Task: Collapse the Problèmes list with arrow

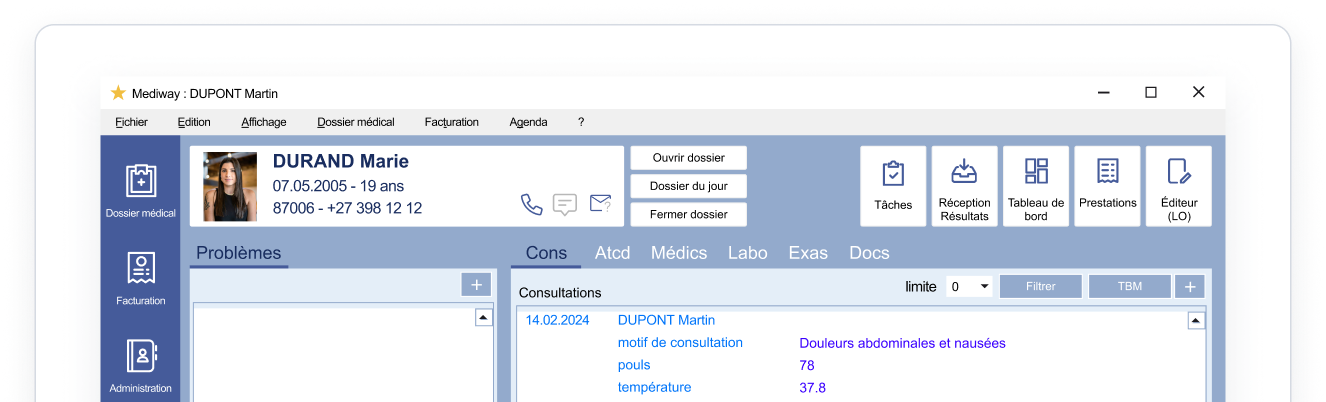Action: (483, 317)
